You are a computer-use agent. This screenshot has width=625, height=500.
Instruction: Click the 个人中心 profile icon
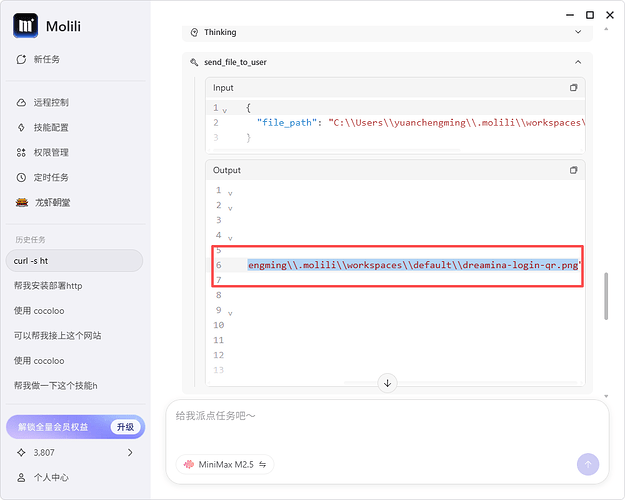pos(22,478)
